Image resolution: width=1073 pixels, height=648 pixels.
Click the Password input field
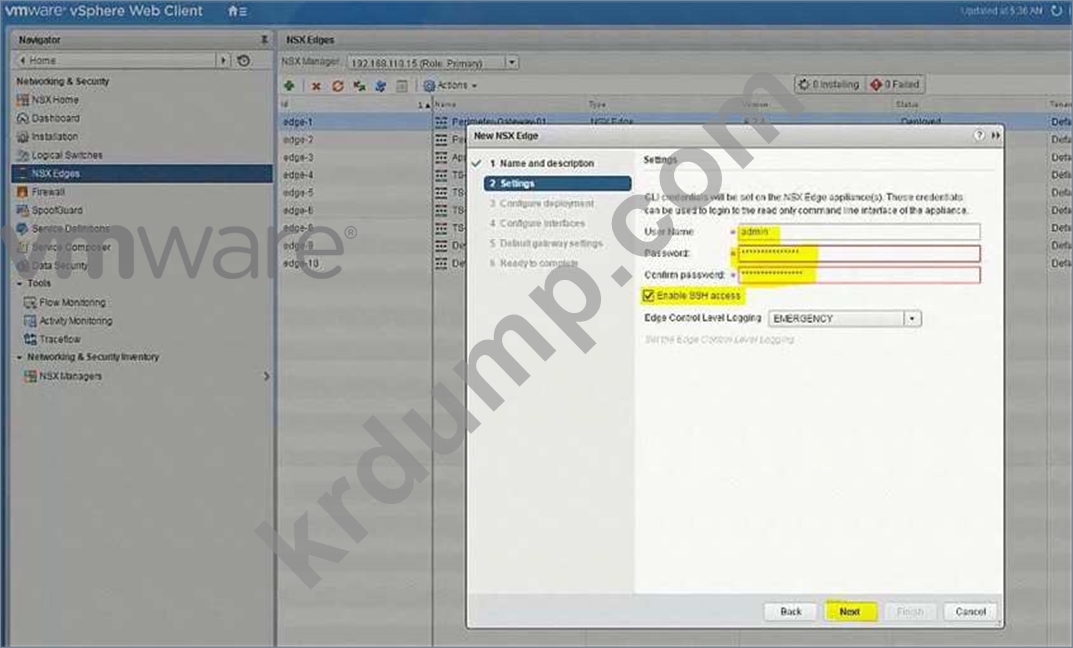pos(859,253)
